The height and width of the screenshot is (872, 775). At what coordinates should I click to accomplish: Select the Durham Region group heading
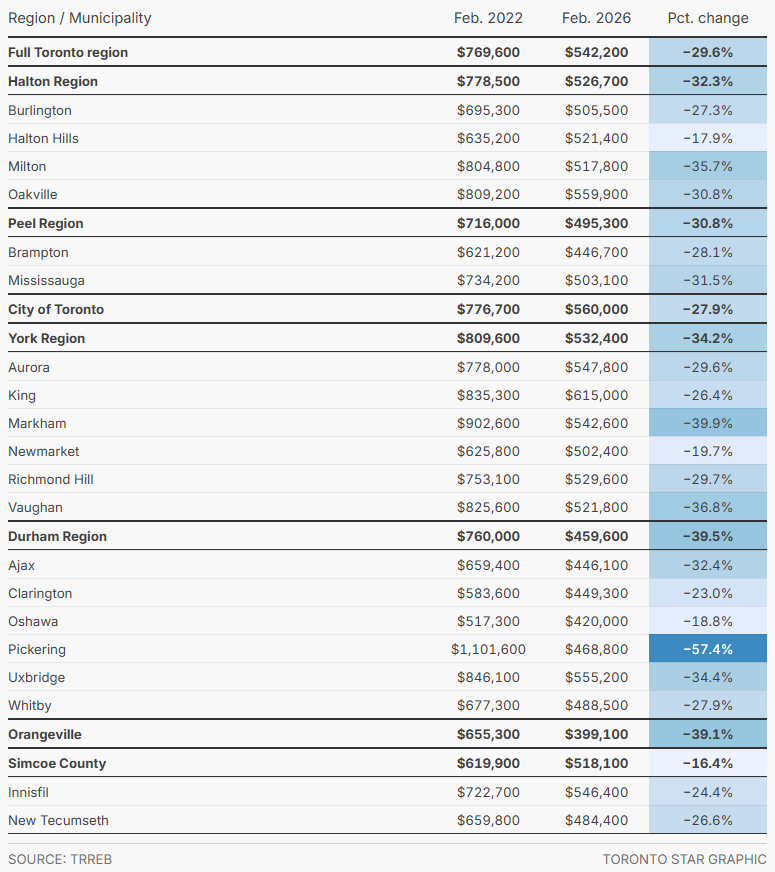point(57,536)
